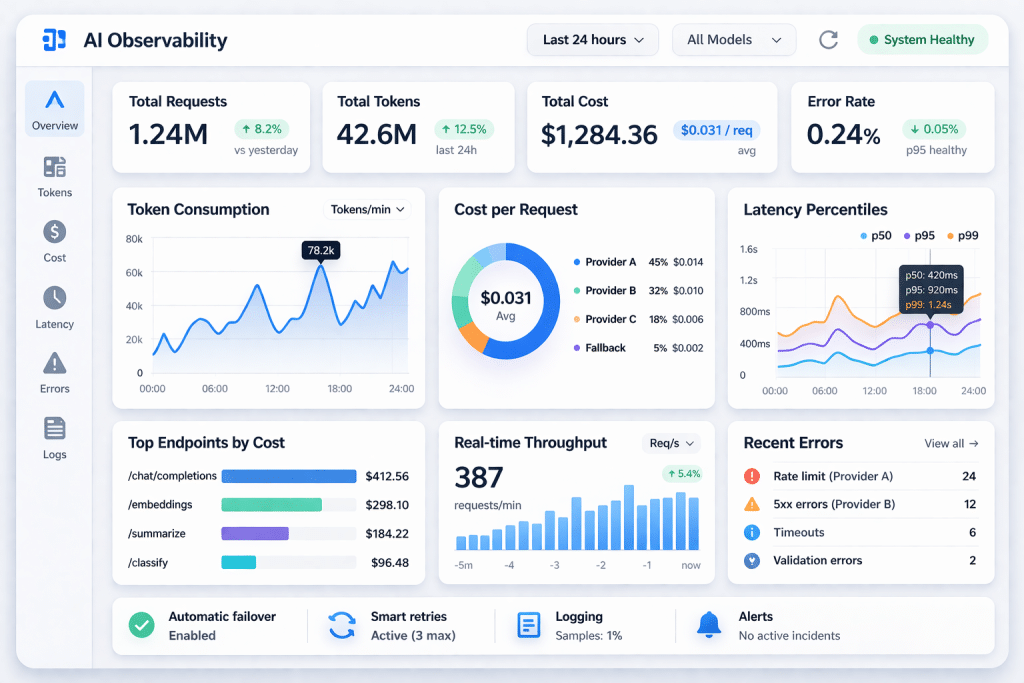Expand the All Models dropdown
The image size is (1024, 683).
point(734,40)
